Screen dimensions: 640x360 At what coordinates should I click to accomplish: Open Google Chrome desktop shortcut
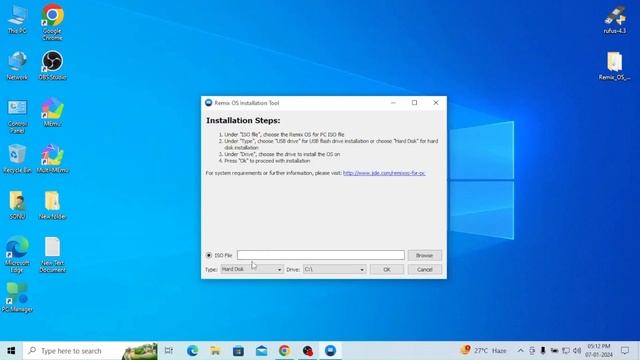[x=52, y=22]
